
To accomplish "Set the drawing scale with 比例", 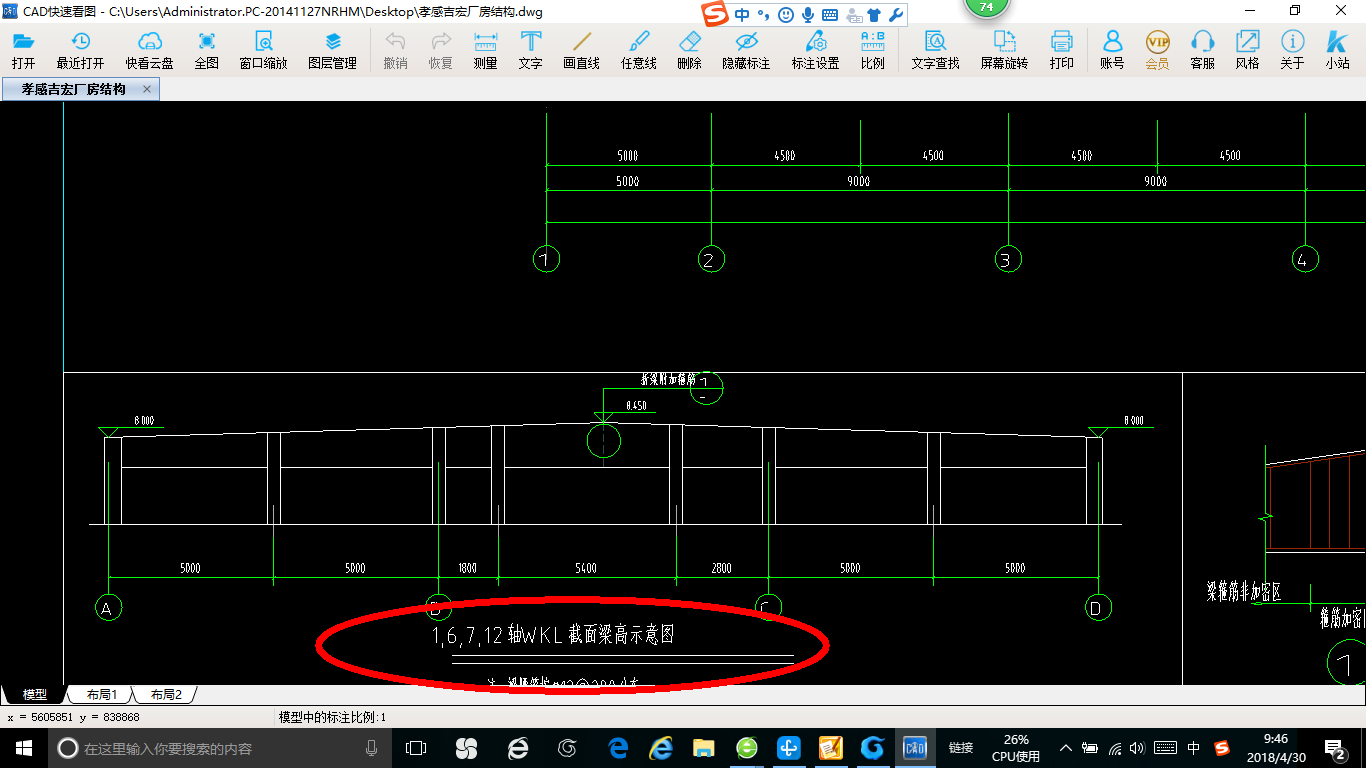I will point(872,50).
